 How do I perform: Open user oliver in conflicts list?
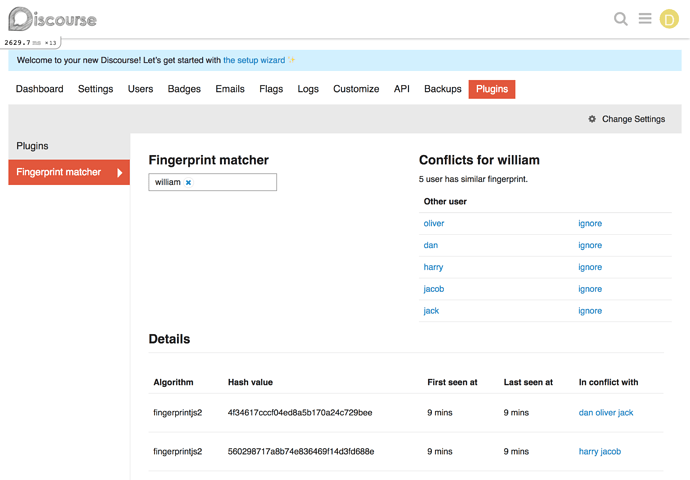tap(434, 224)
